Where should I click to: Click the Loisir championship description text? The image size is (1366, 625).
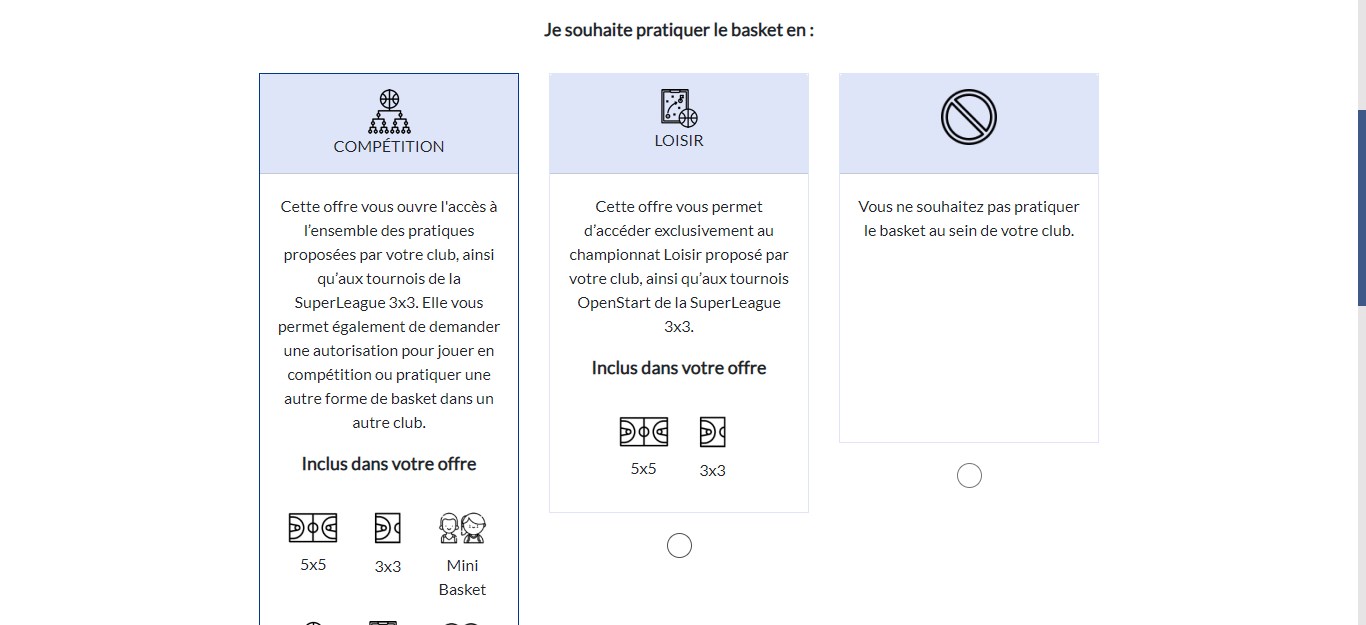pos(679,266)
